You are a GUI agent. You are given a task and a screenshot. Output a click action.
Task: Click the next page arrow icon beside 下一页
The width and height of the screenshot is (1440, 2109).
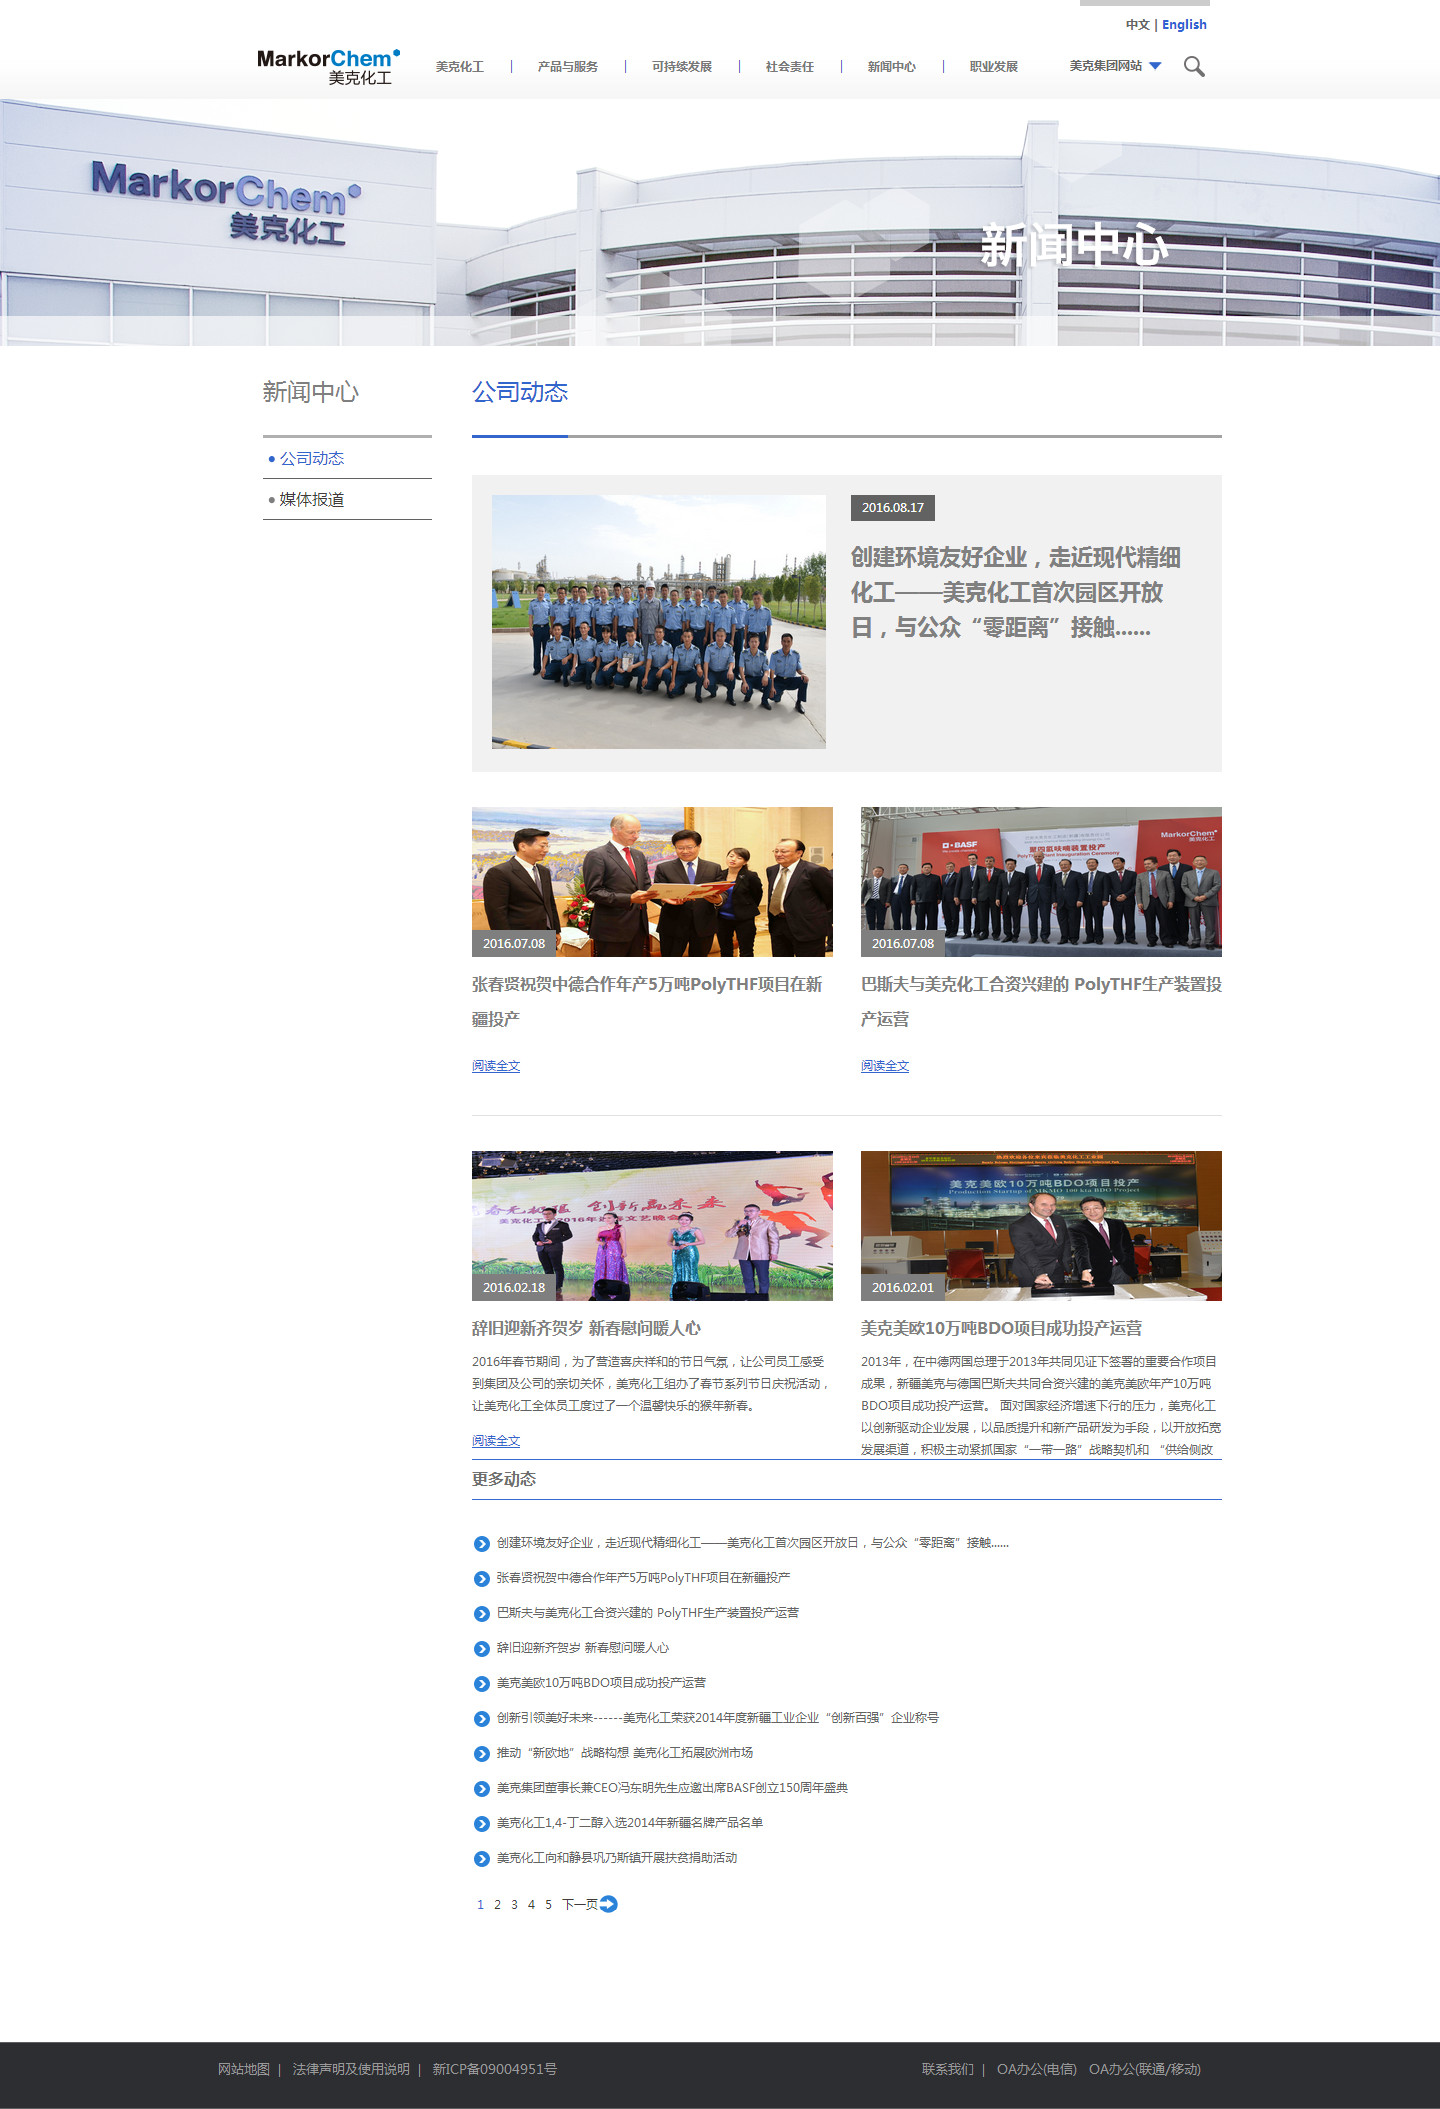[x=608, y=1904]
